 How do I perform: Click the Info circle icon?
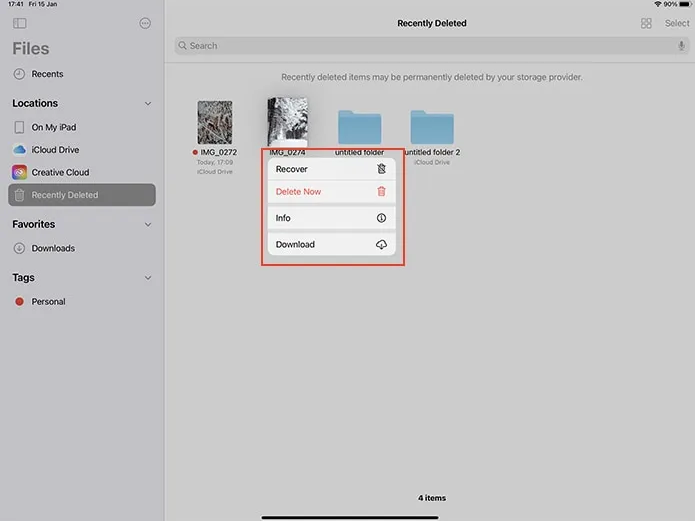click(x=381, y=218)
